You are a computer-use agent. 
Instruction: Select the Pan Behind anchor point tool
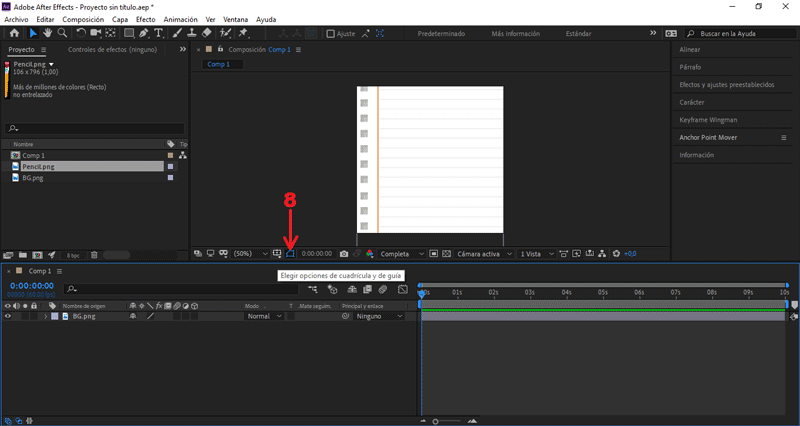click(110, 33)
